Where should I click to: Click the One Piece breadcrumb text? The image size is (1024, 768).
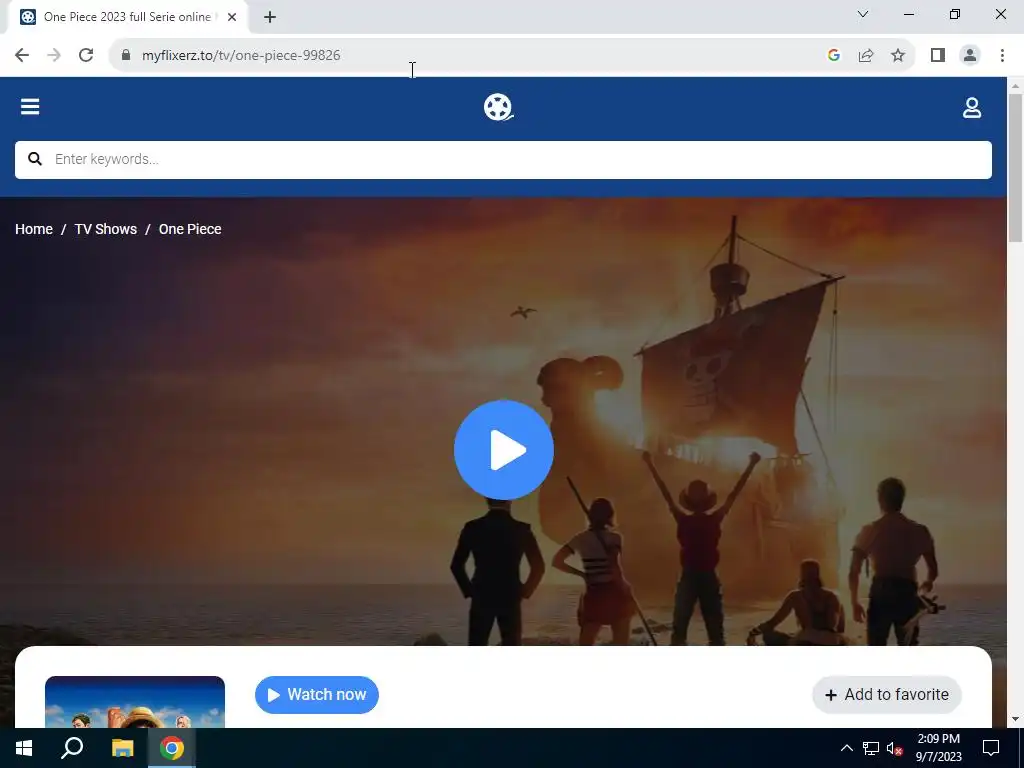coord(190,229)
